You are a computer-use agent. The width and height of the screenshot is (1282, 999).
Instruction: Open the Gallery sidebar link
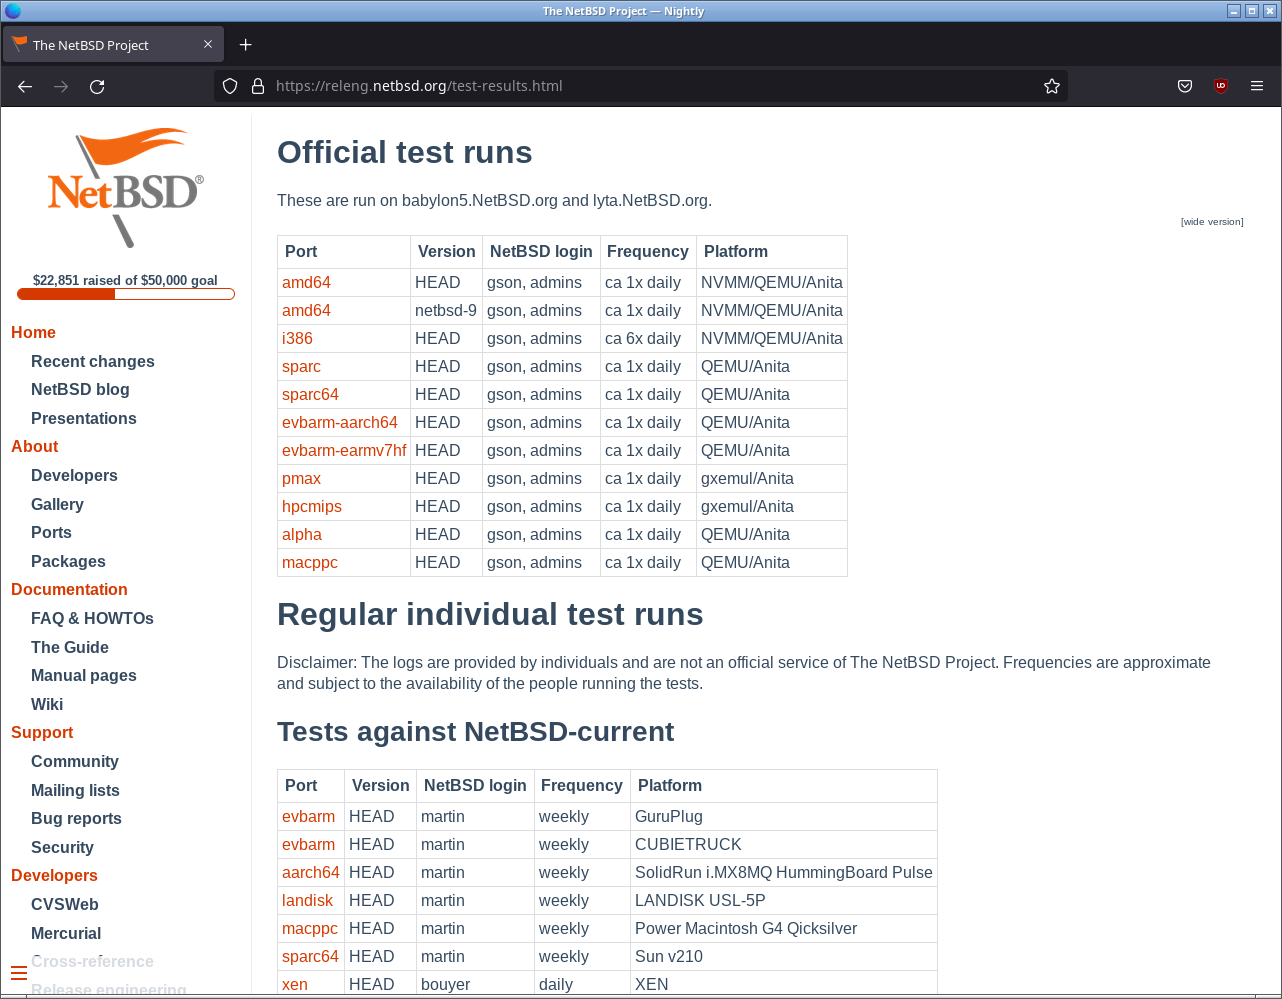click(57, 505)
